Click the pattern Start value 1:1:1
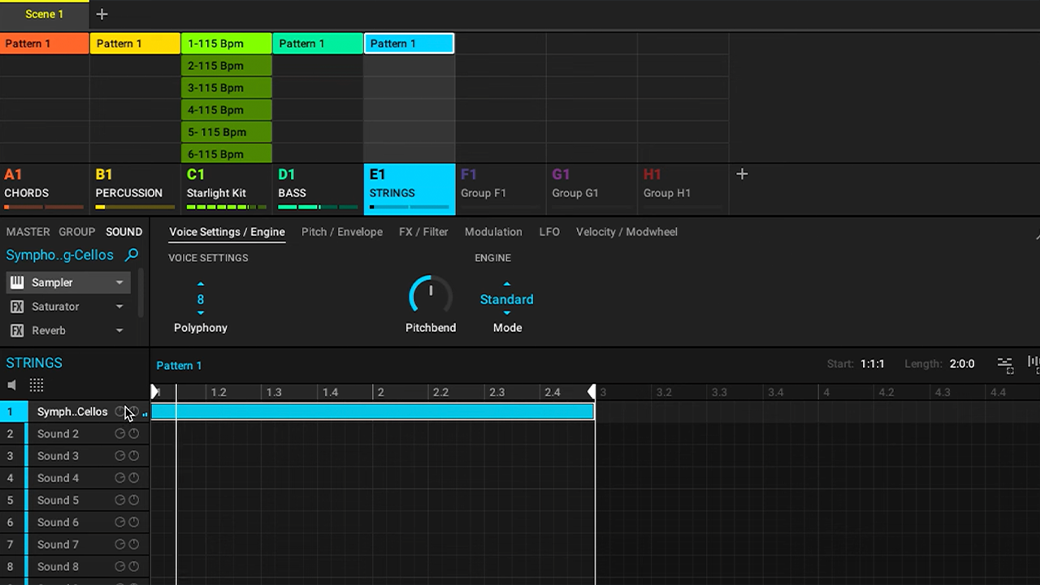This screenshot has height=585, width=1040. [872, 364]
